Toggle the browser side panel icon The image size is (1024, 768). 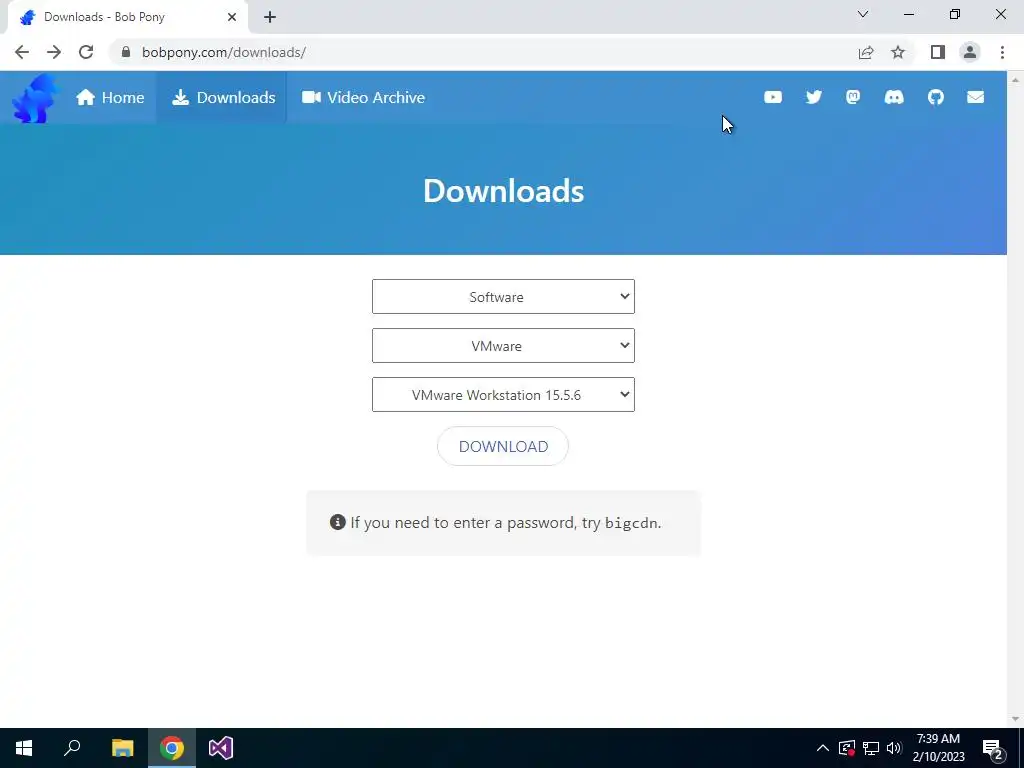click(x=938, y=52)
